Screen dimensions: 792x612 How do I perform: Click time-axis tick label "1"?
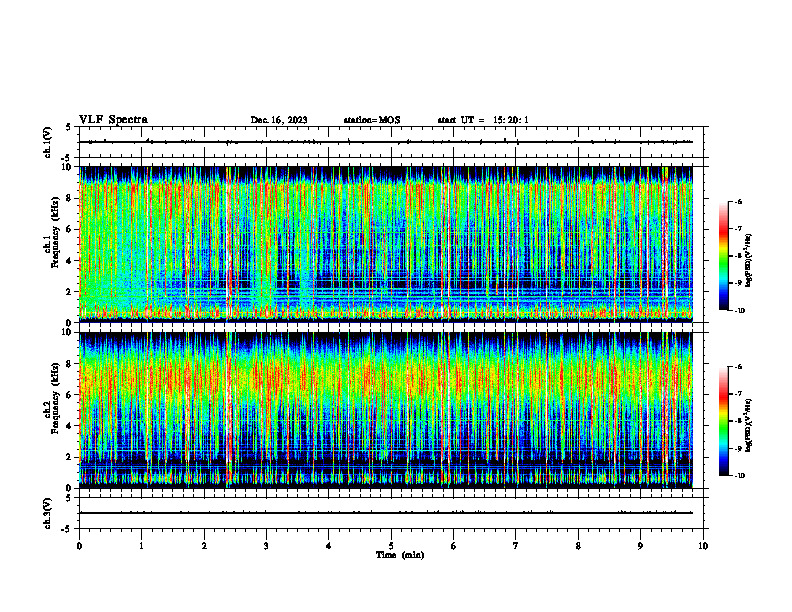[141, 546]
